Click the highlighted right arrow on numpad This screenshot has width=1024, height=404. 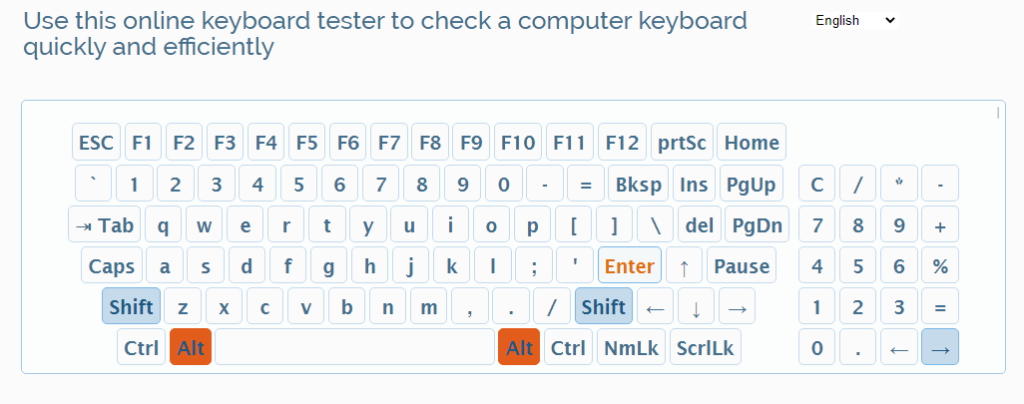(x=940, y=348)
